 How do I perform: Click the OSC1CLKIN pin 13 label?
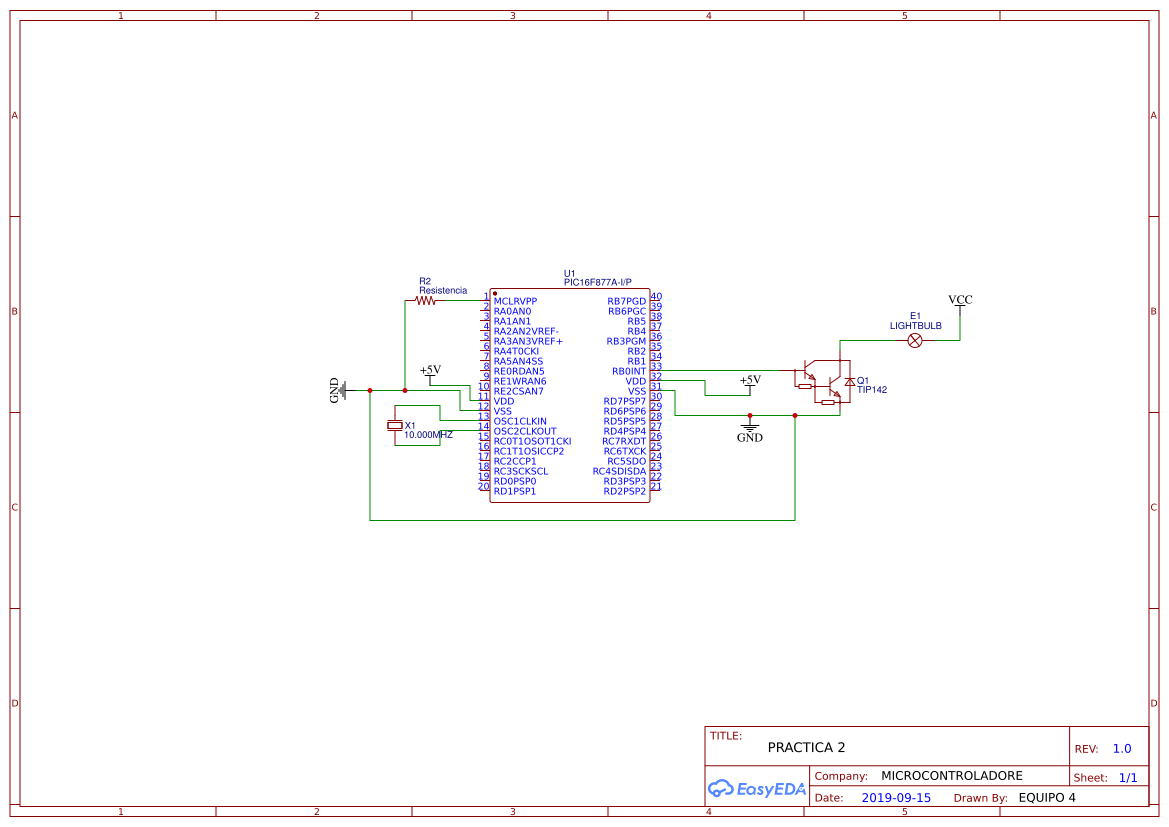pyautogui.click(x=520, y=419)
